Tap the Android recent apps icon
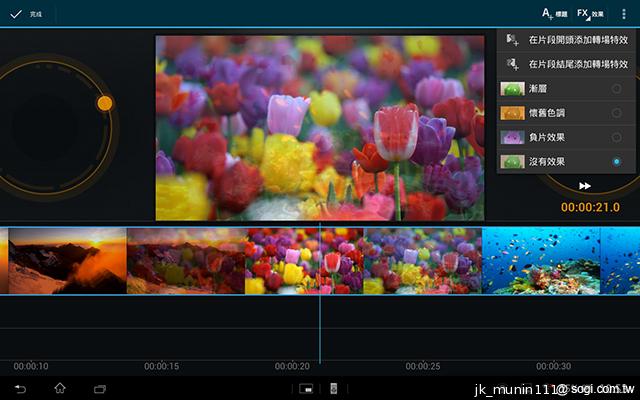This screenshot has width=640, height=400. 100,389
